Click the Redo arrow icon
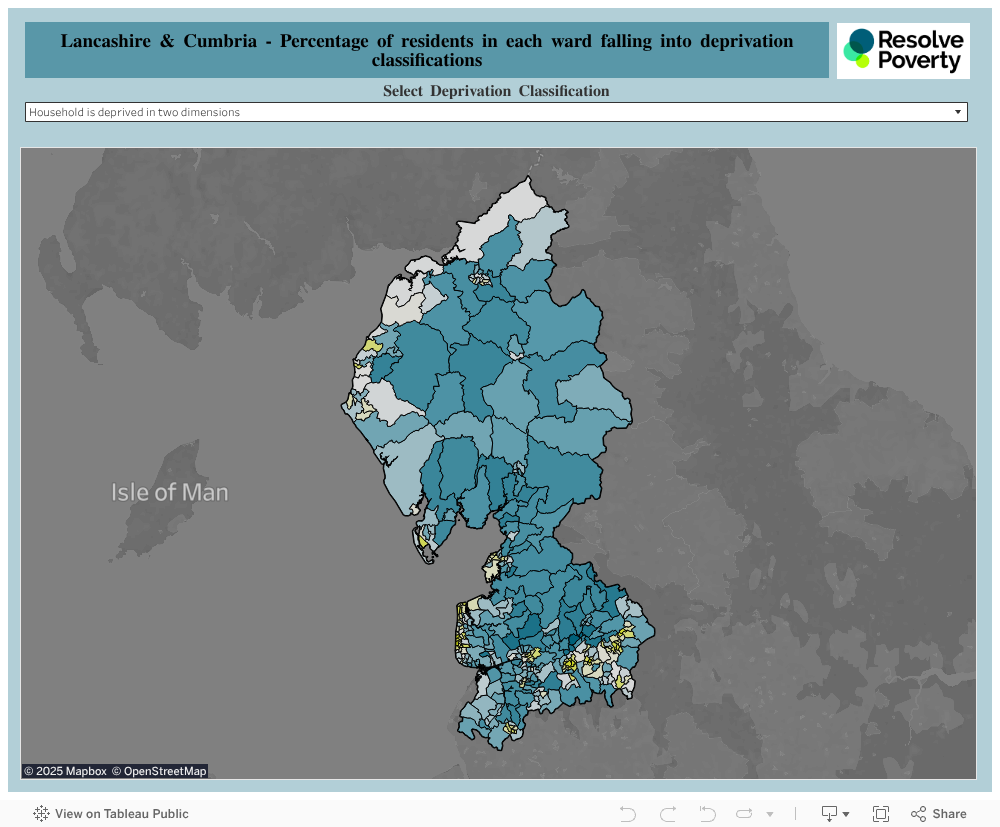The image size is (1000, 827). point(668,814)
